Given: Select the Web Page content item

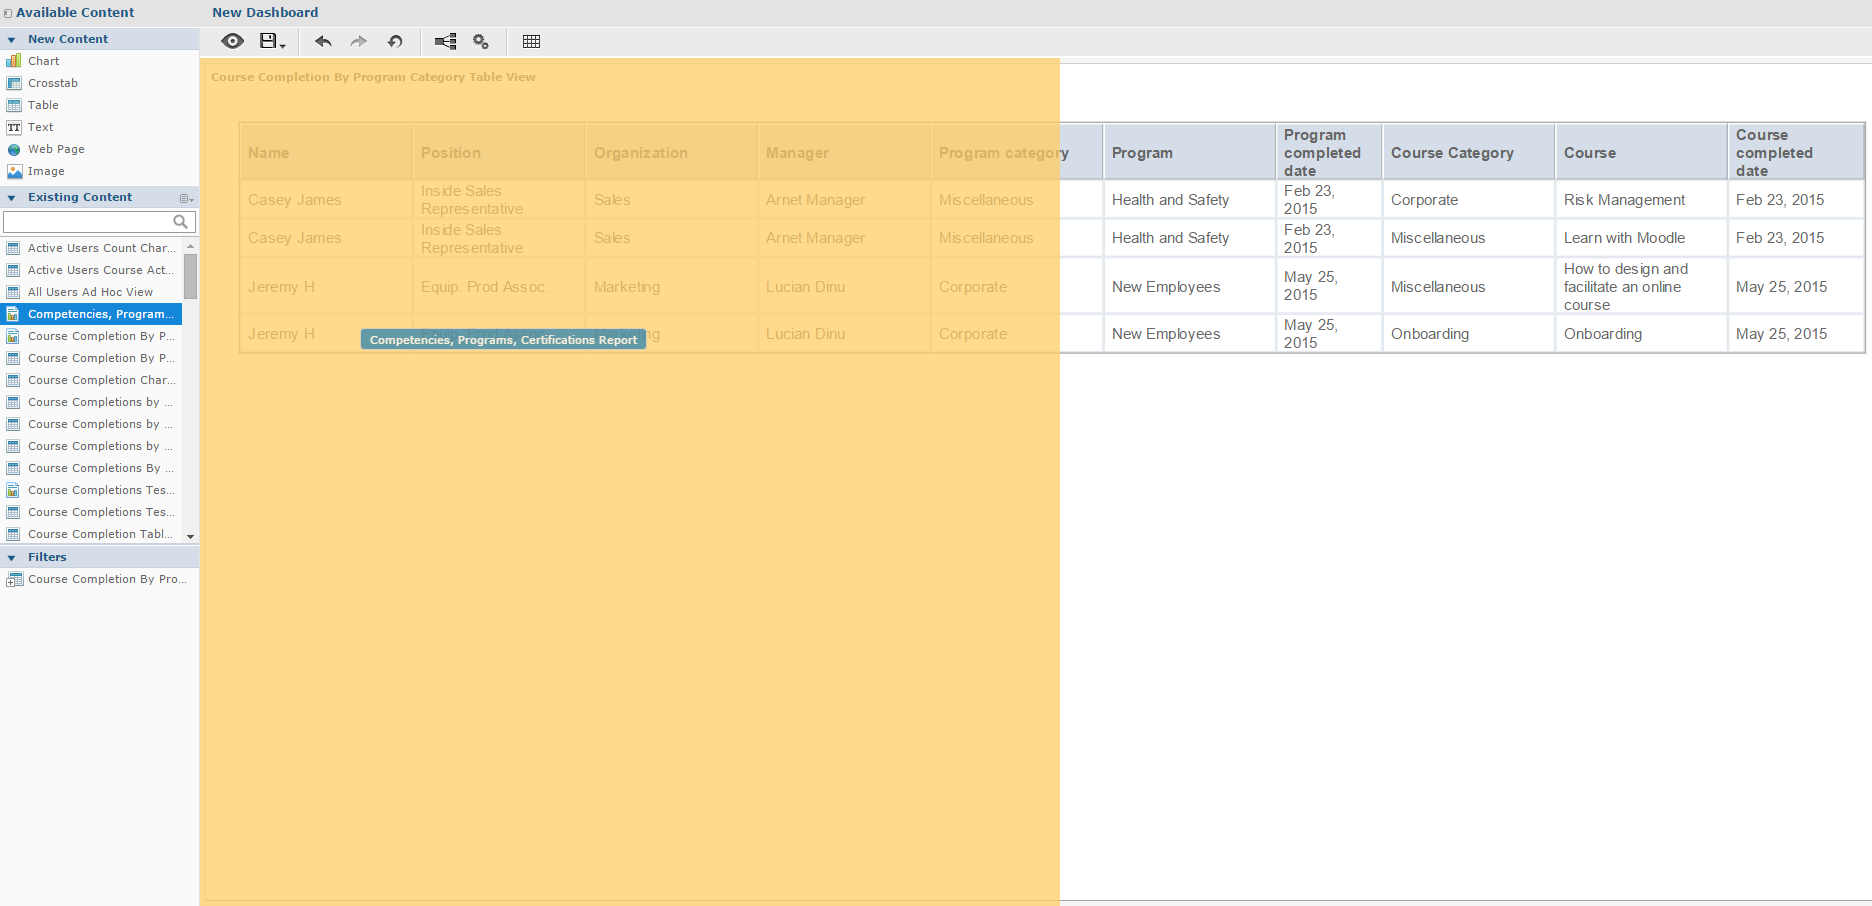Looking at the screenshot, I should 56,149.
